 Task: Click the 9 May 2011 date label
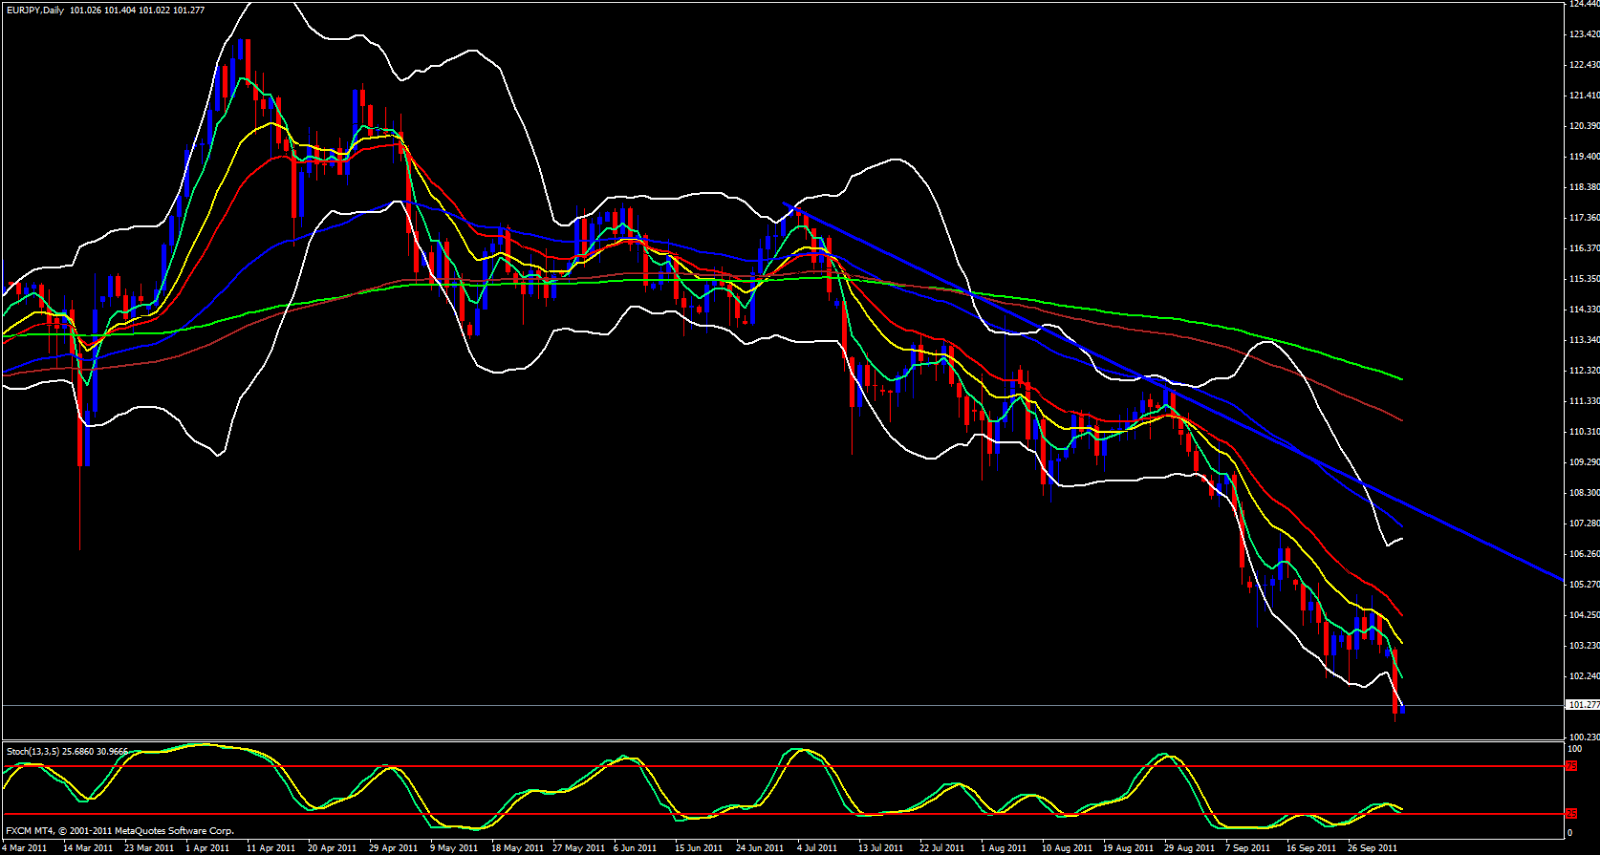pos(454,848)
